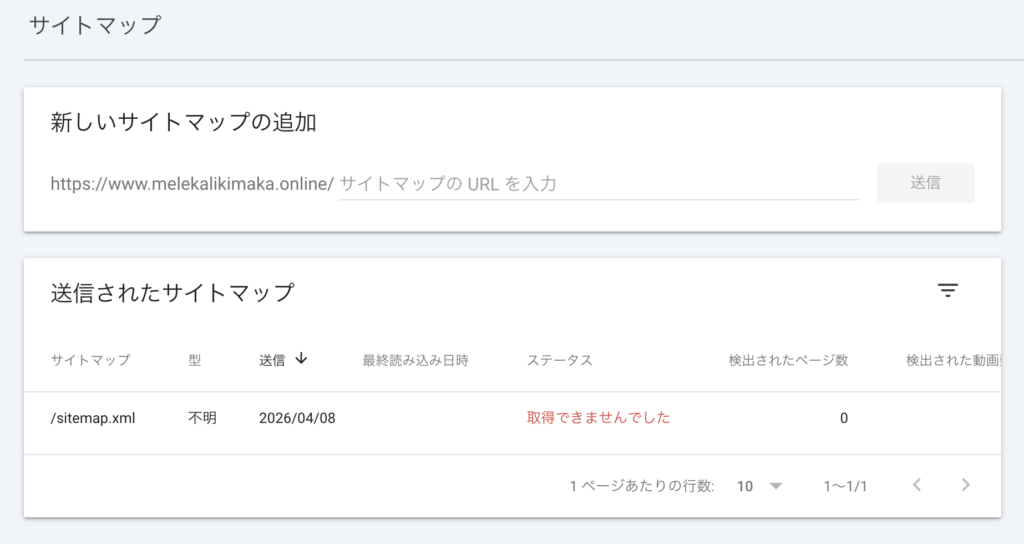Go to the next page of results

[965, 485]
